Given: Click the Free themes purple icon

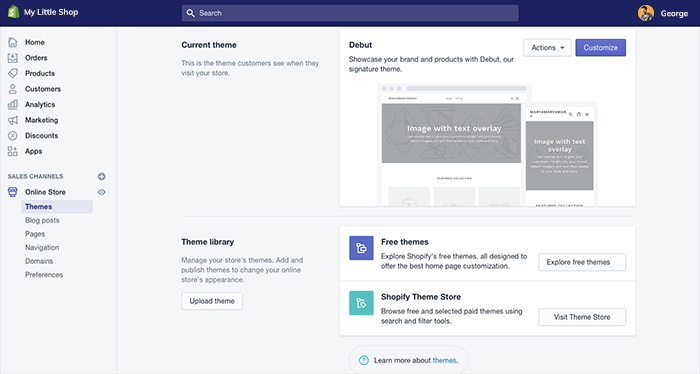Looking at the screenshot, I should pyautogui.click(x=361, y=248).
